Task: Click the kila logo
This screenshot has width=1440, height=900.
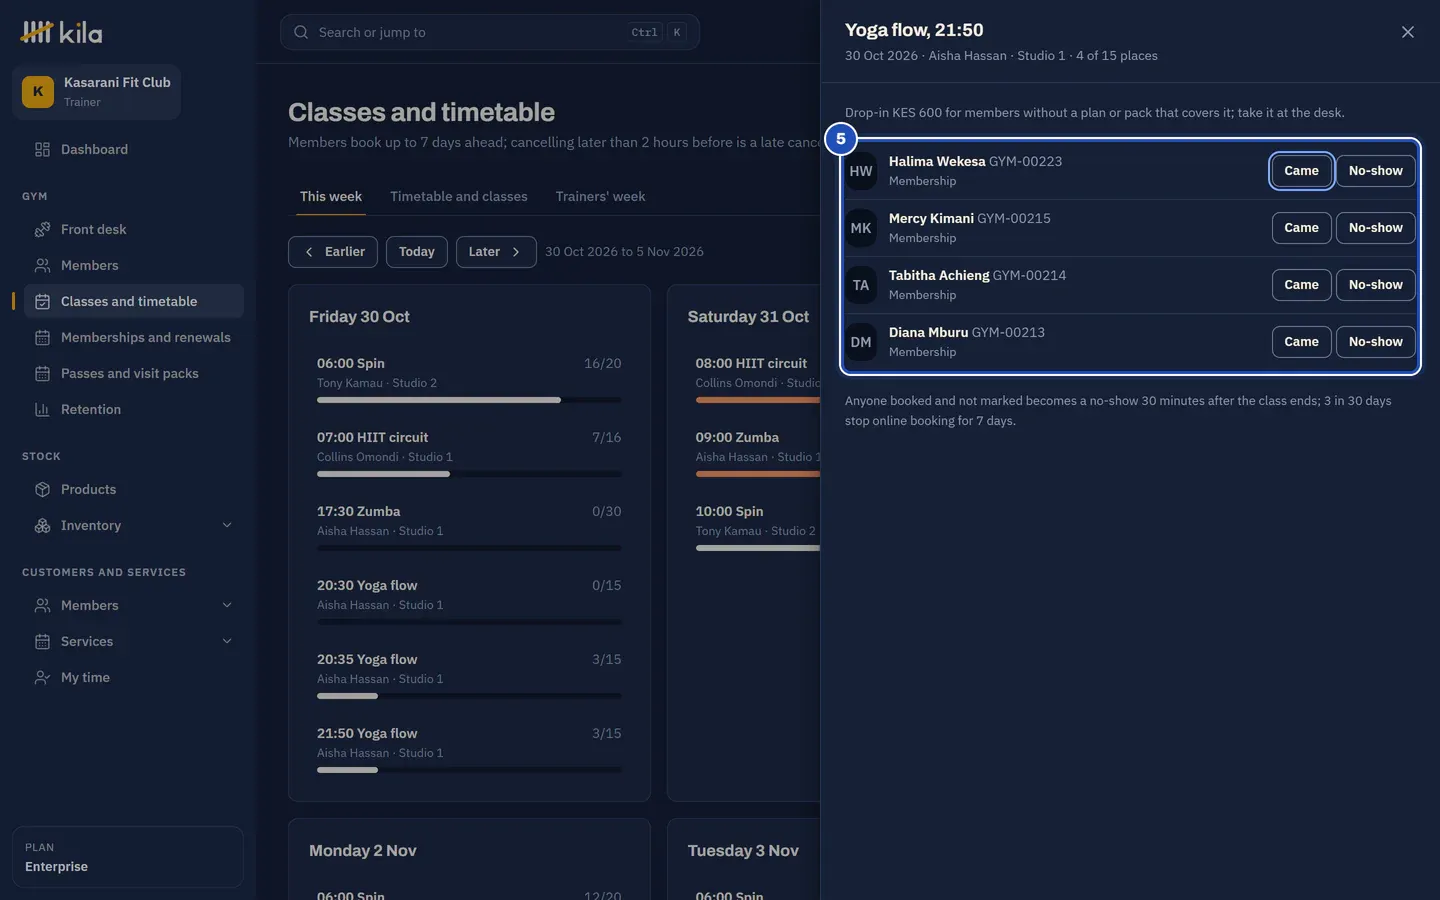Action: click(61, 33)
